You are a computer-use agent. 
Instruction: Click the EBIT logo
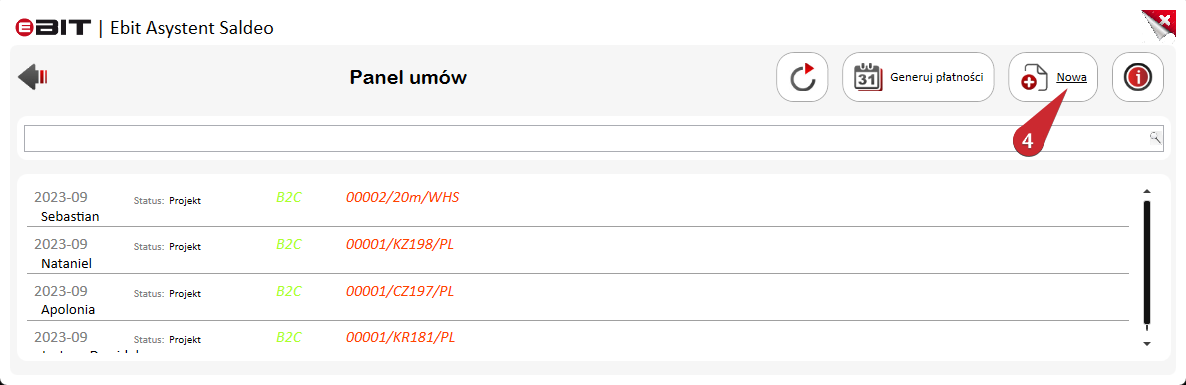[53, 29]
